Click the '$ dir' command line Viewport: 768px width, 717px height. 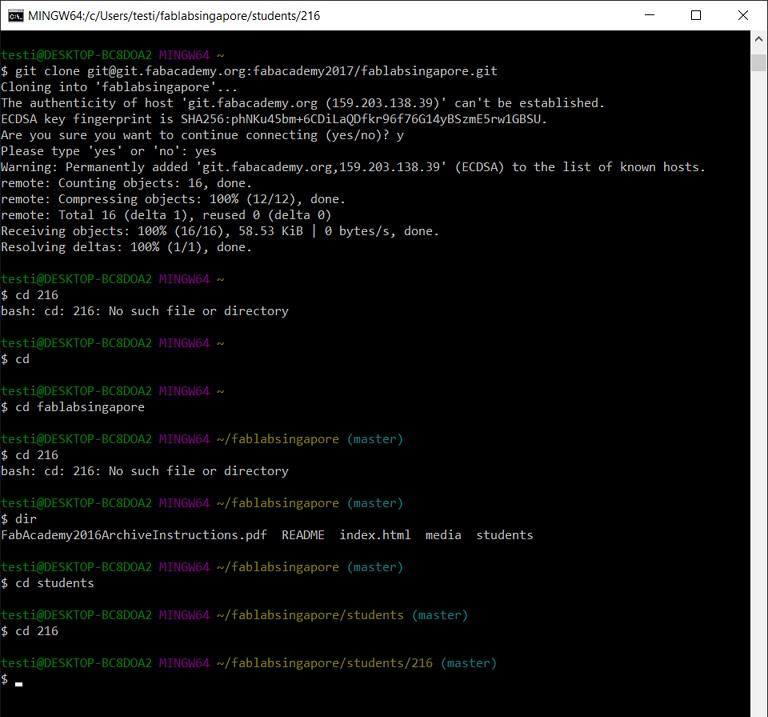tap(19, 519)
